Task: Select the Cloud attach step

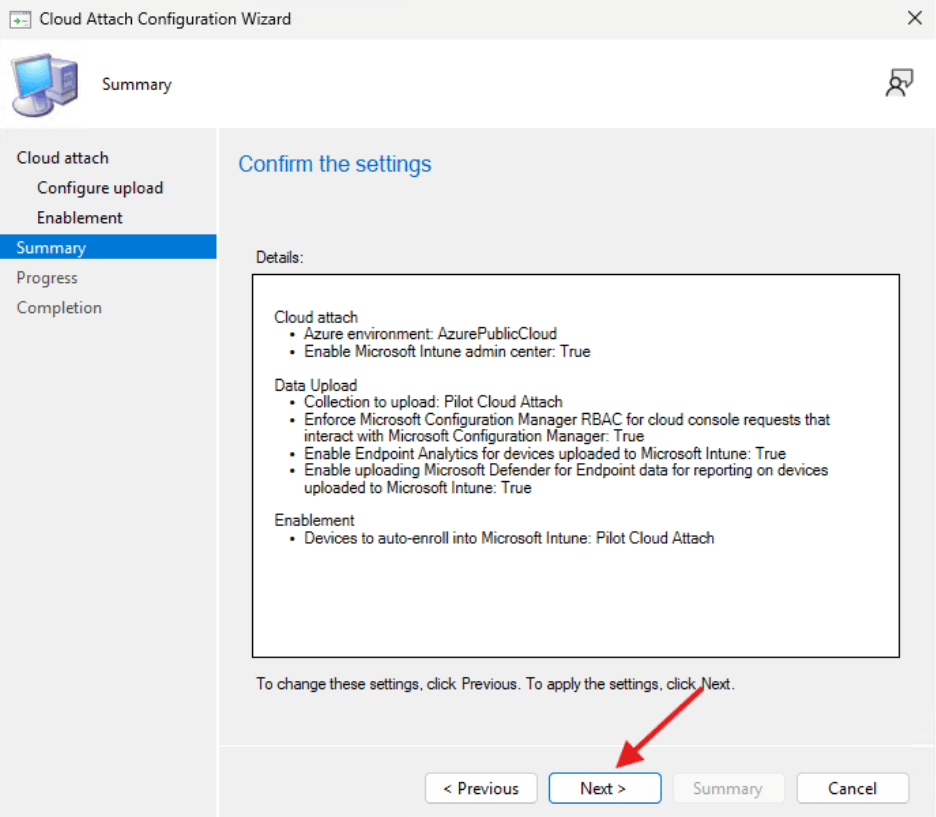Action: point(62,157)
